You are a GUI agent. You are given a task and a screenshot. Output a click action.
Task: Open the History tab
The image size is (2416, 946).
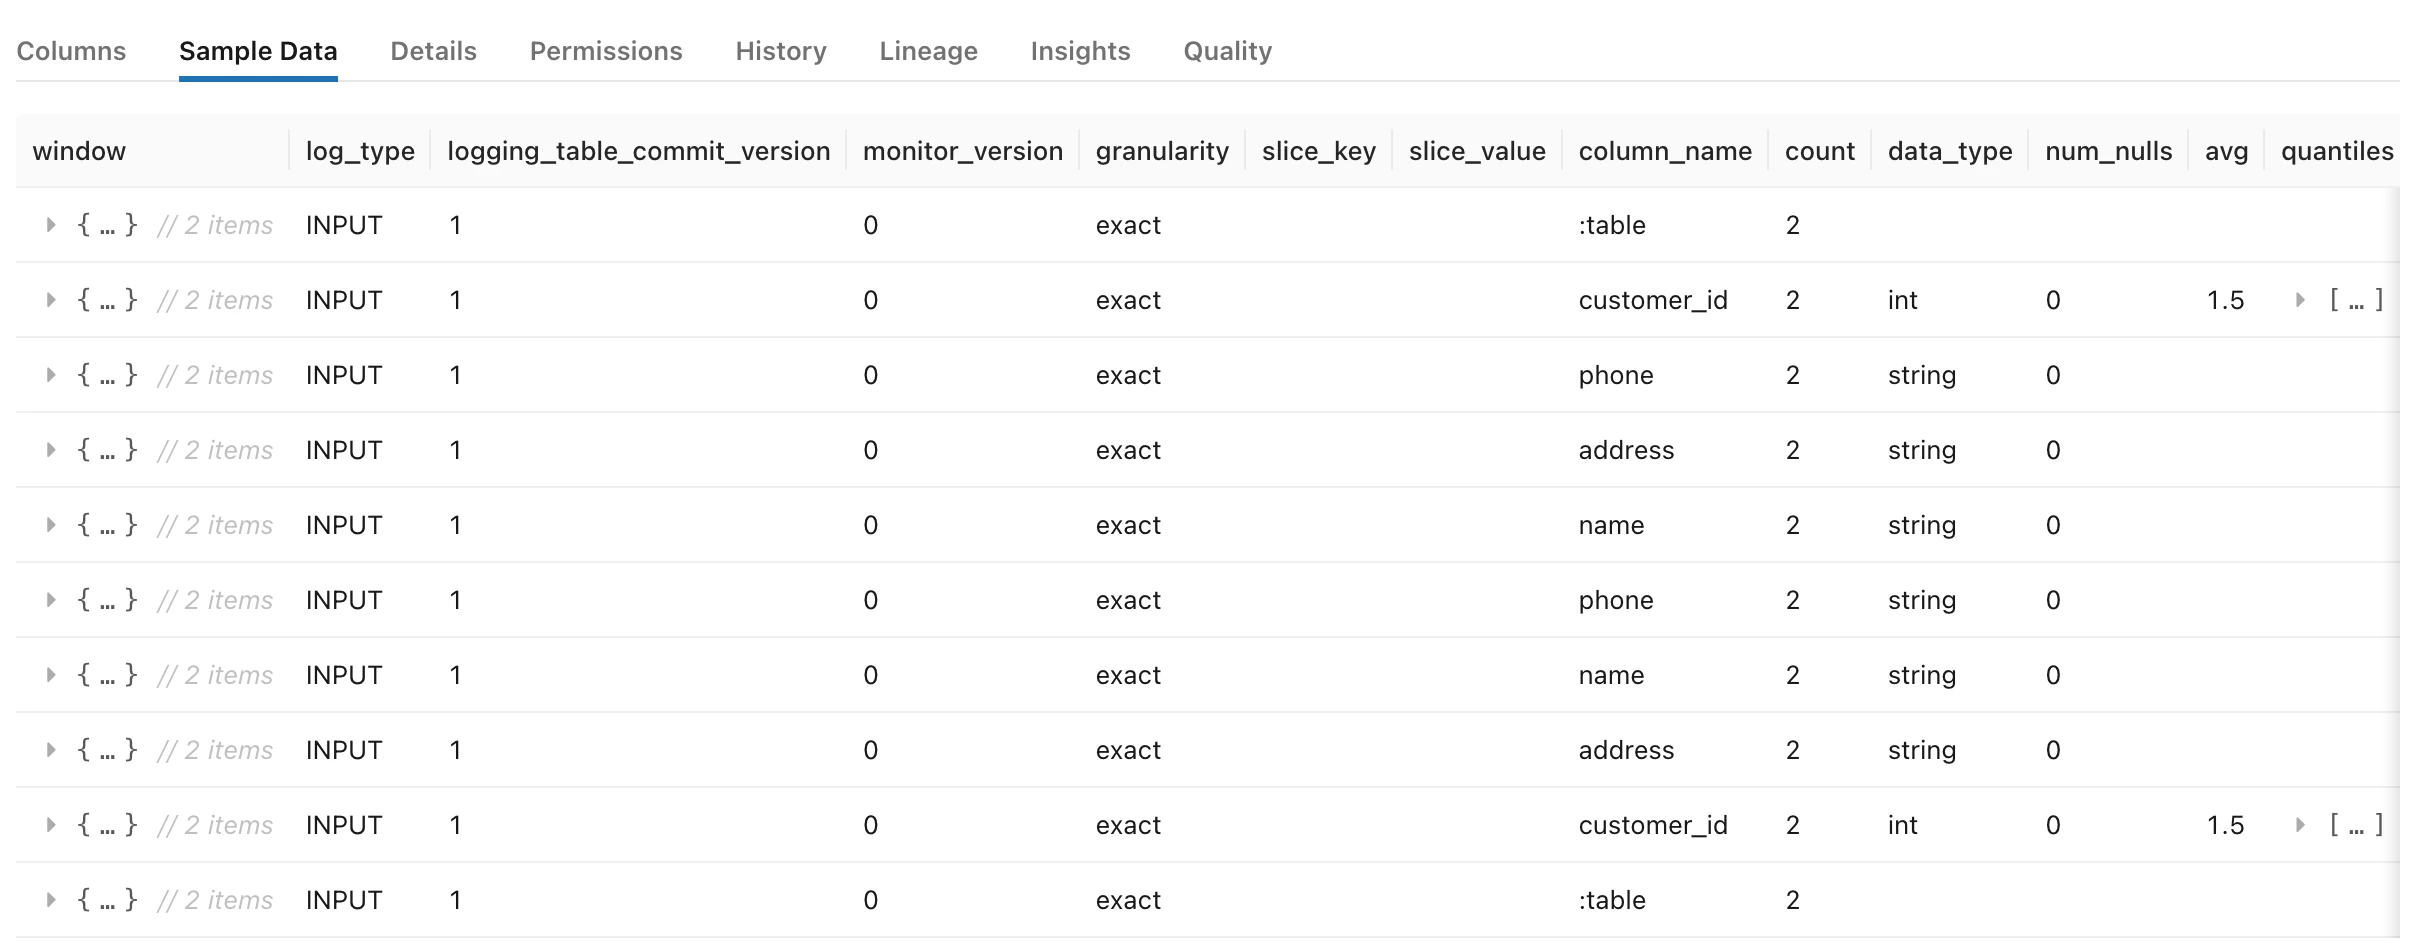(x=781, y=51)
